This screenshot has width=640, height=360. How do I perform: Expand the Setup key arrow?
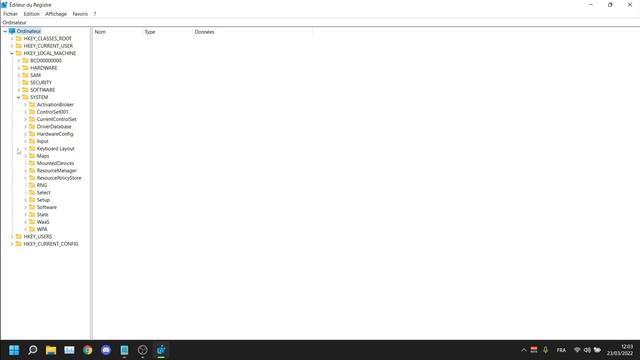tap(25, 200)
